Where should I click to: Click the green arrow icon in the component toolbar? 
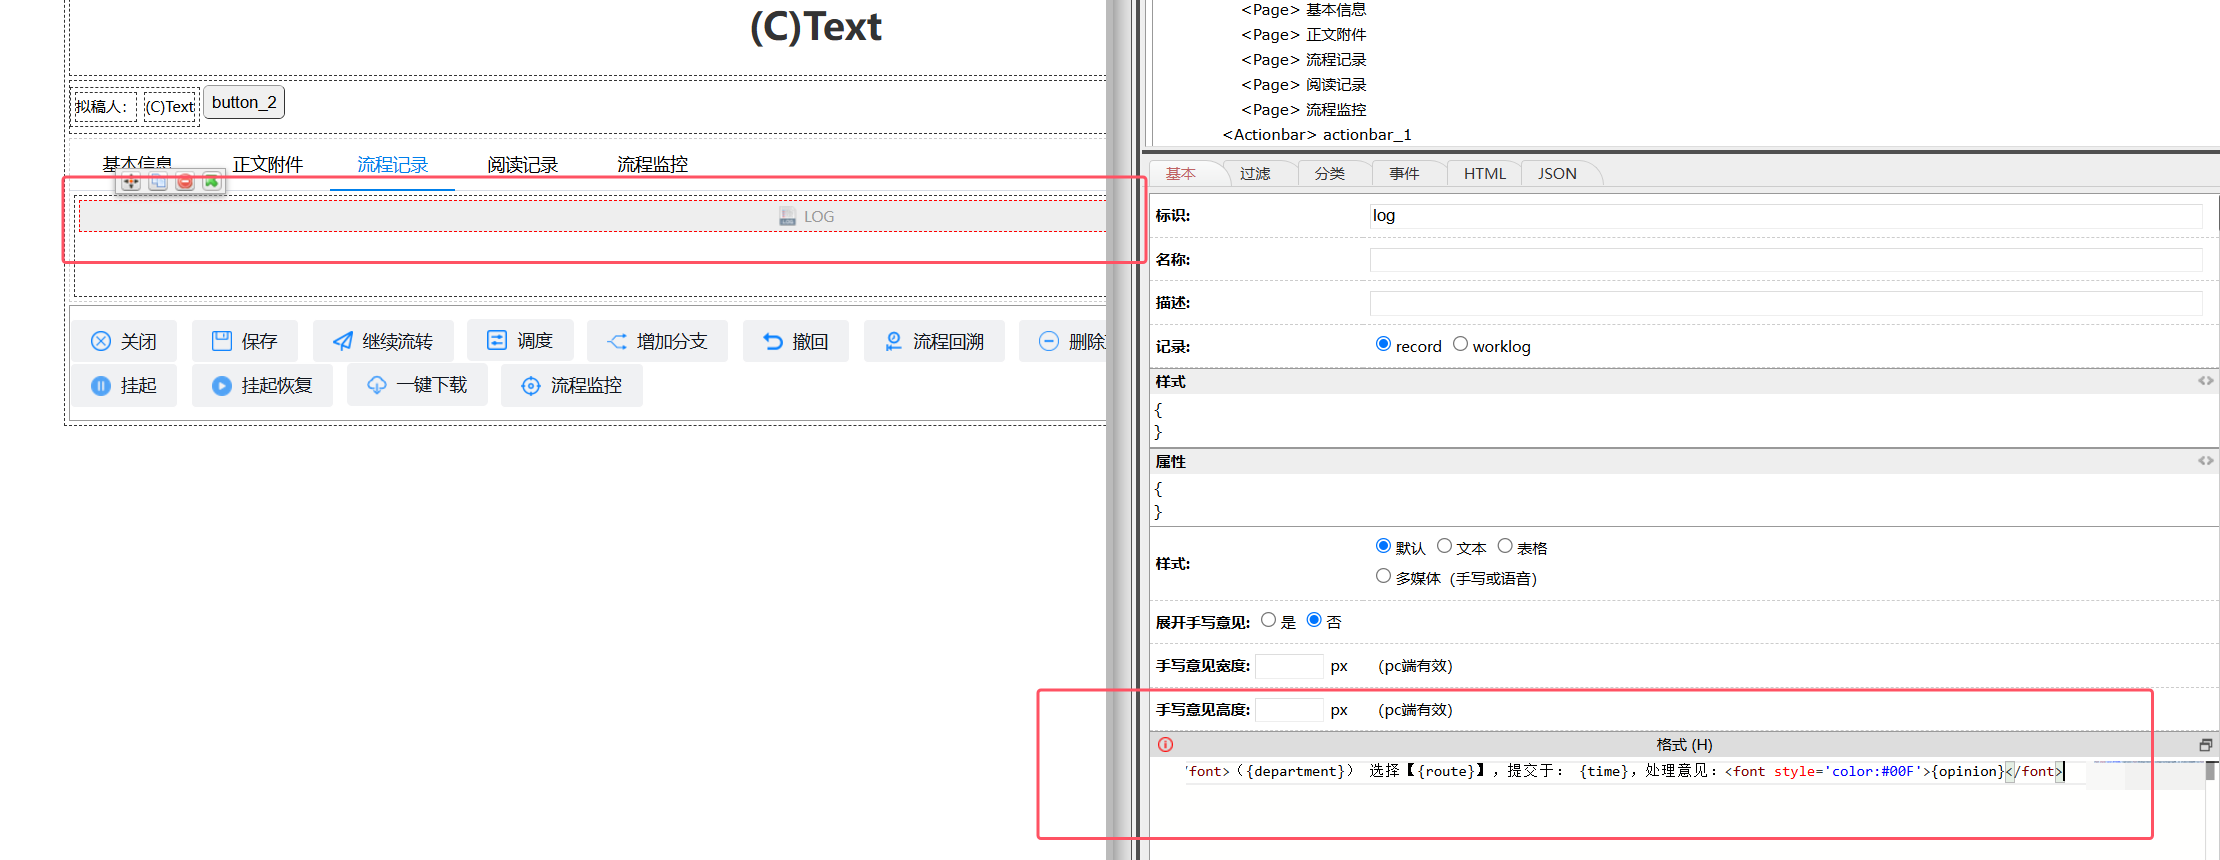(211, 181)
